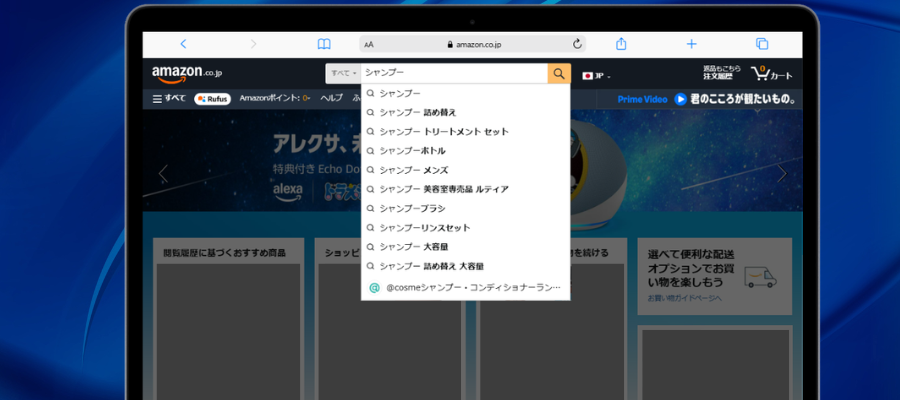Open the JP language flag selector

pos(596,76)
